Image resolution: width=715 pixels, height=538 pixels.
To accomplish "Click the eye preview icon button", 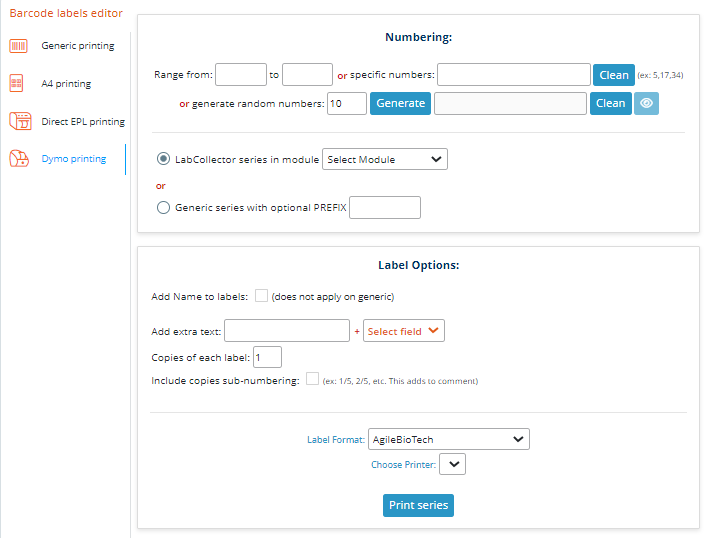I will (646, 103).
